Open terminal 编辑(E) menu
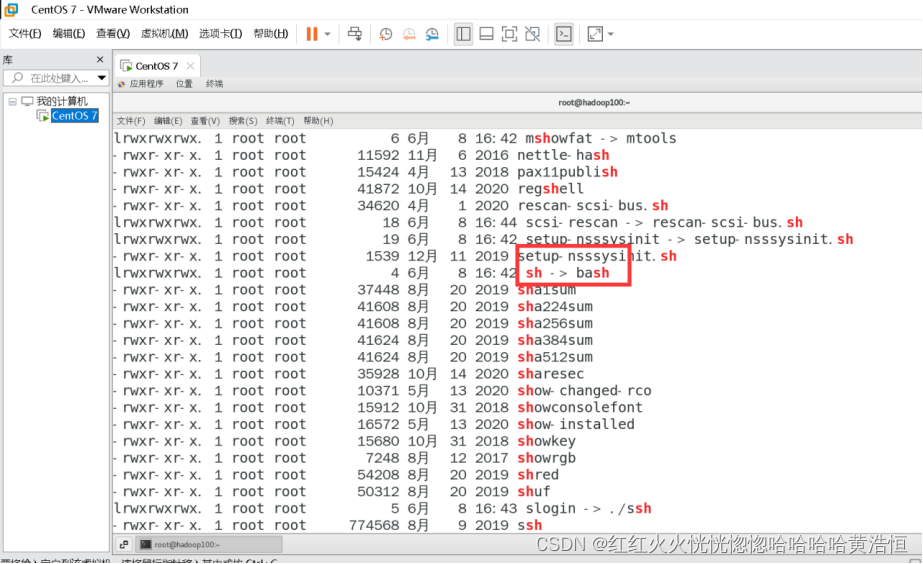This screenshot has width=923, height=564. [168, 121]
